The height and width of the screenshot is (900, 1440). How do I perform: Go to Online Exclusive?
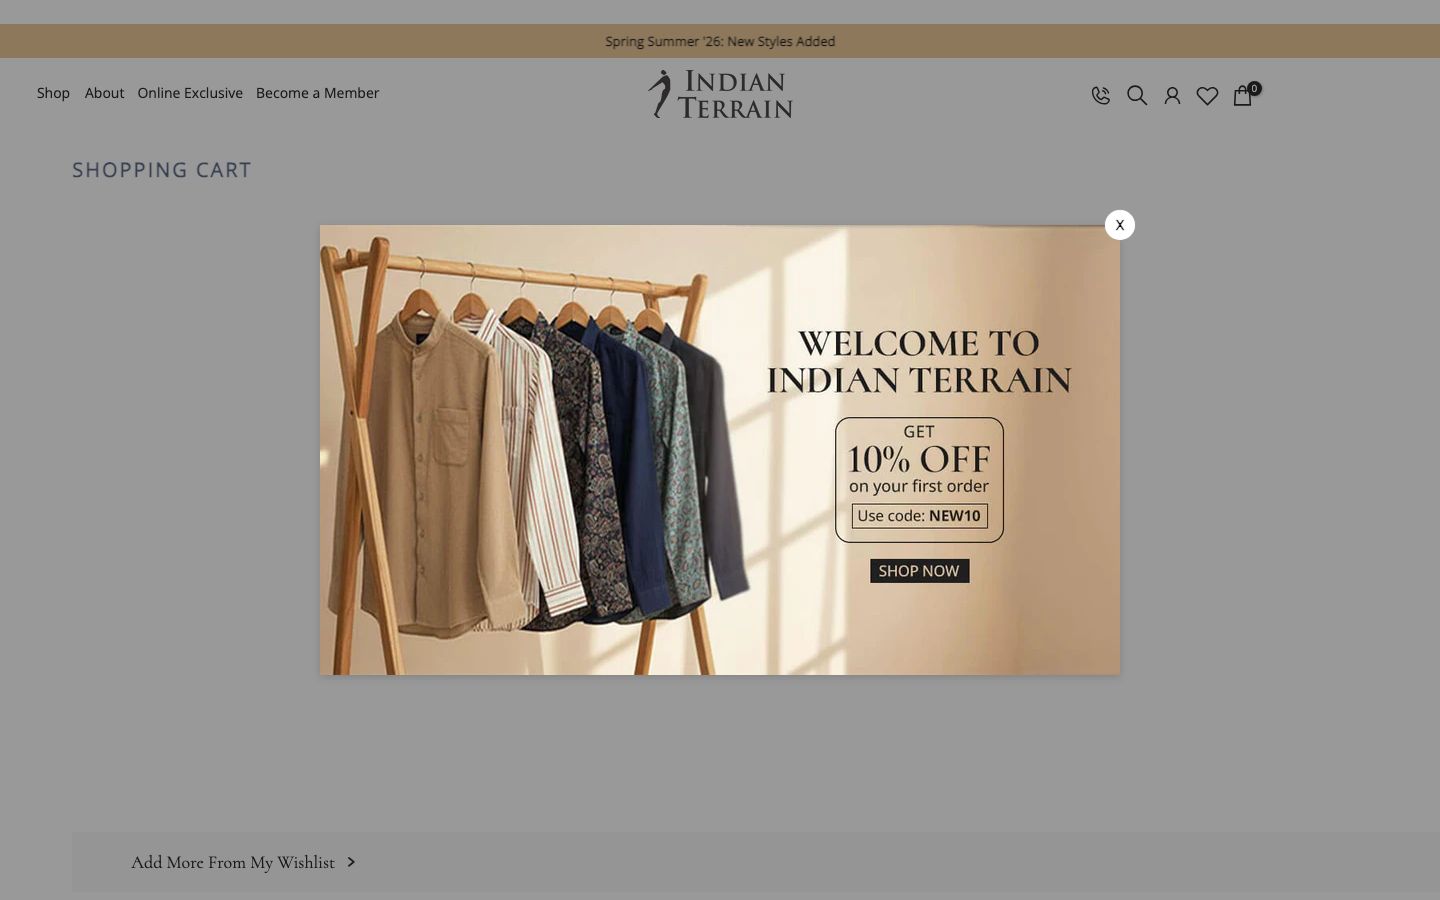(x=190, y=93)
